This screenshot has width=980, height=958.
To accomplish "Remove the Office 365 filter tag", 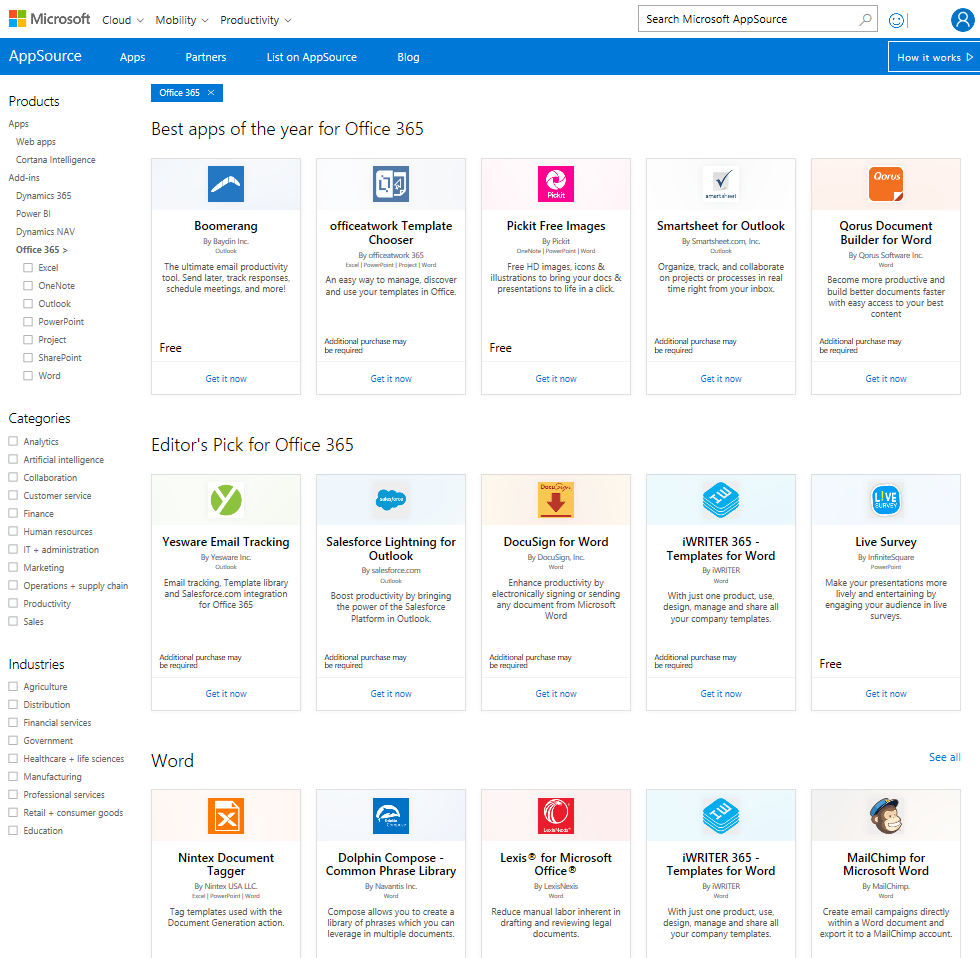I will 211,92.
